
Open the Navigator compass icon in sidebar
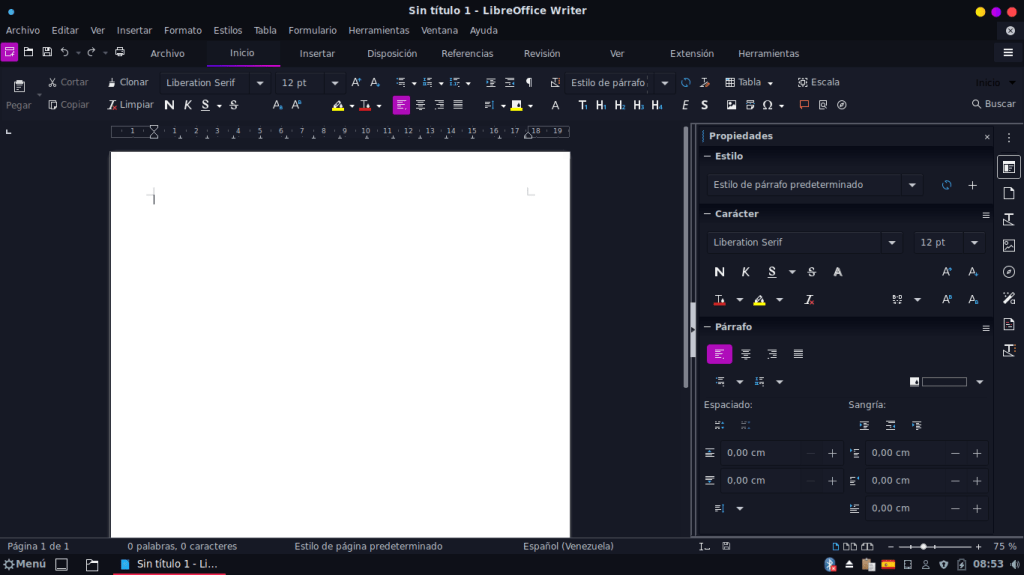(1008, 271)
